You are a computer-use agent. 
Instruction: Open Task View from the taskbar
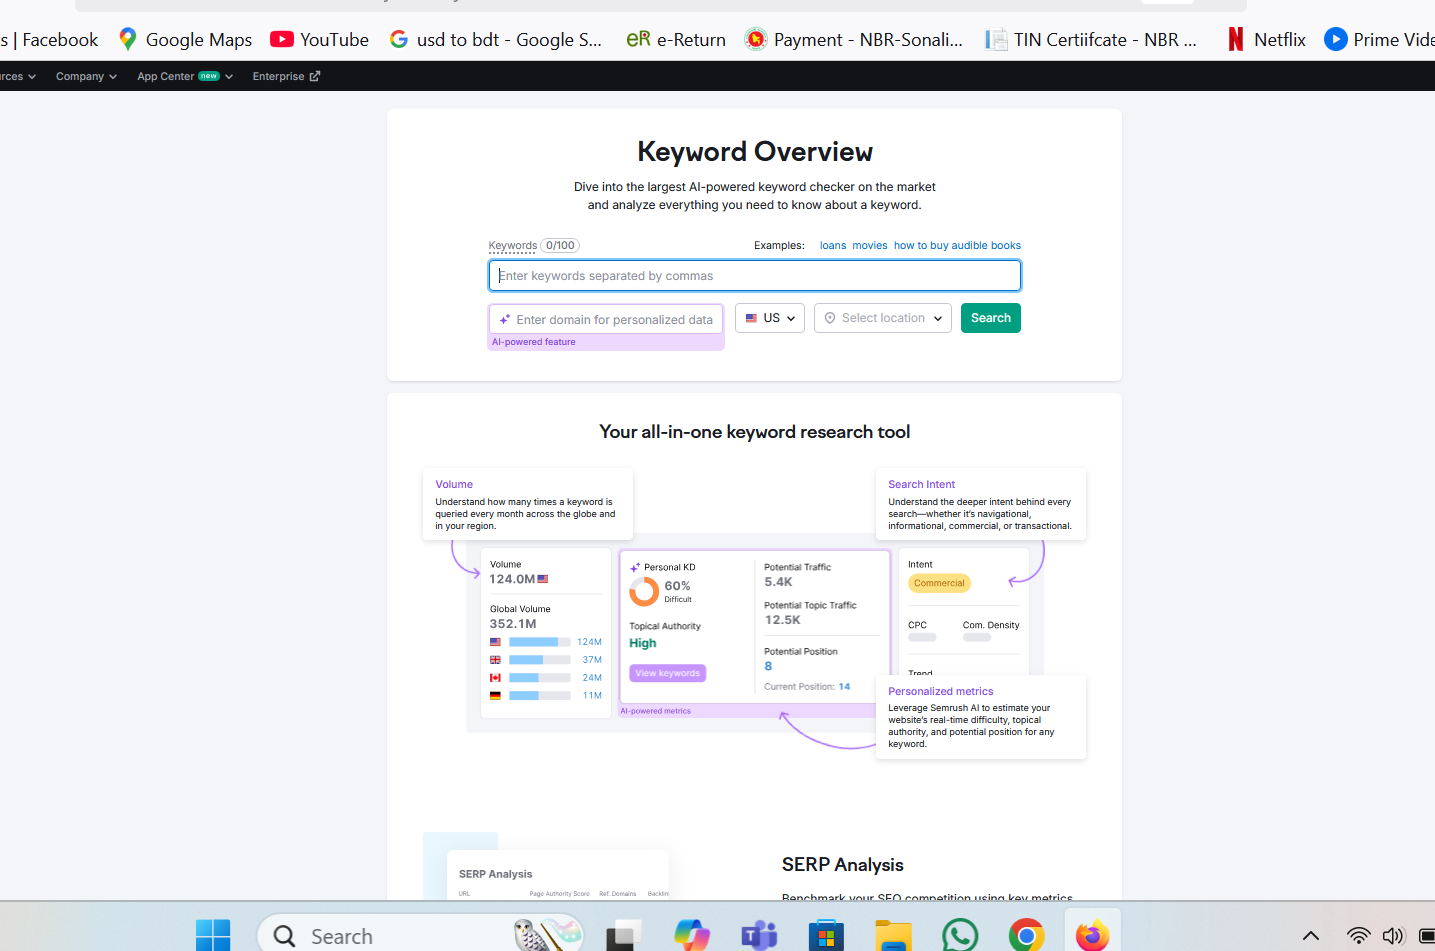[624, 936]
